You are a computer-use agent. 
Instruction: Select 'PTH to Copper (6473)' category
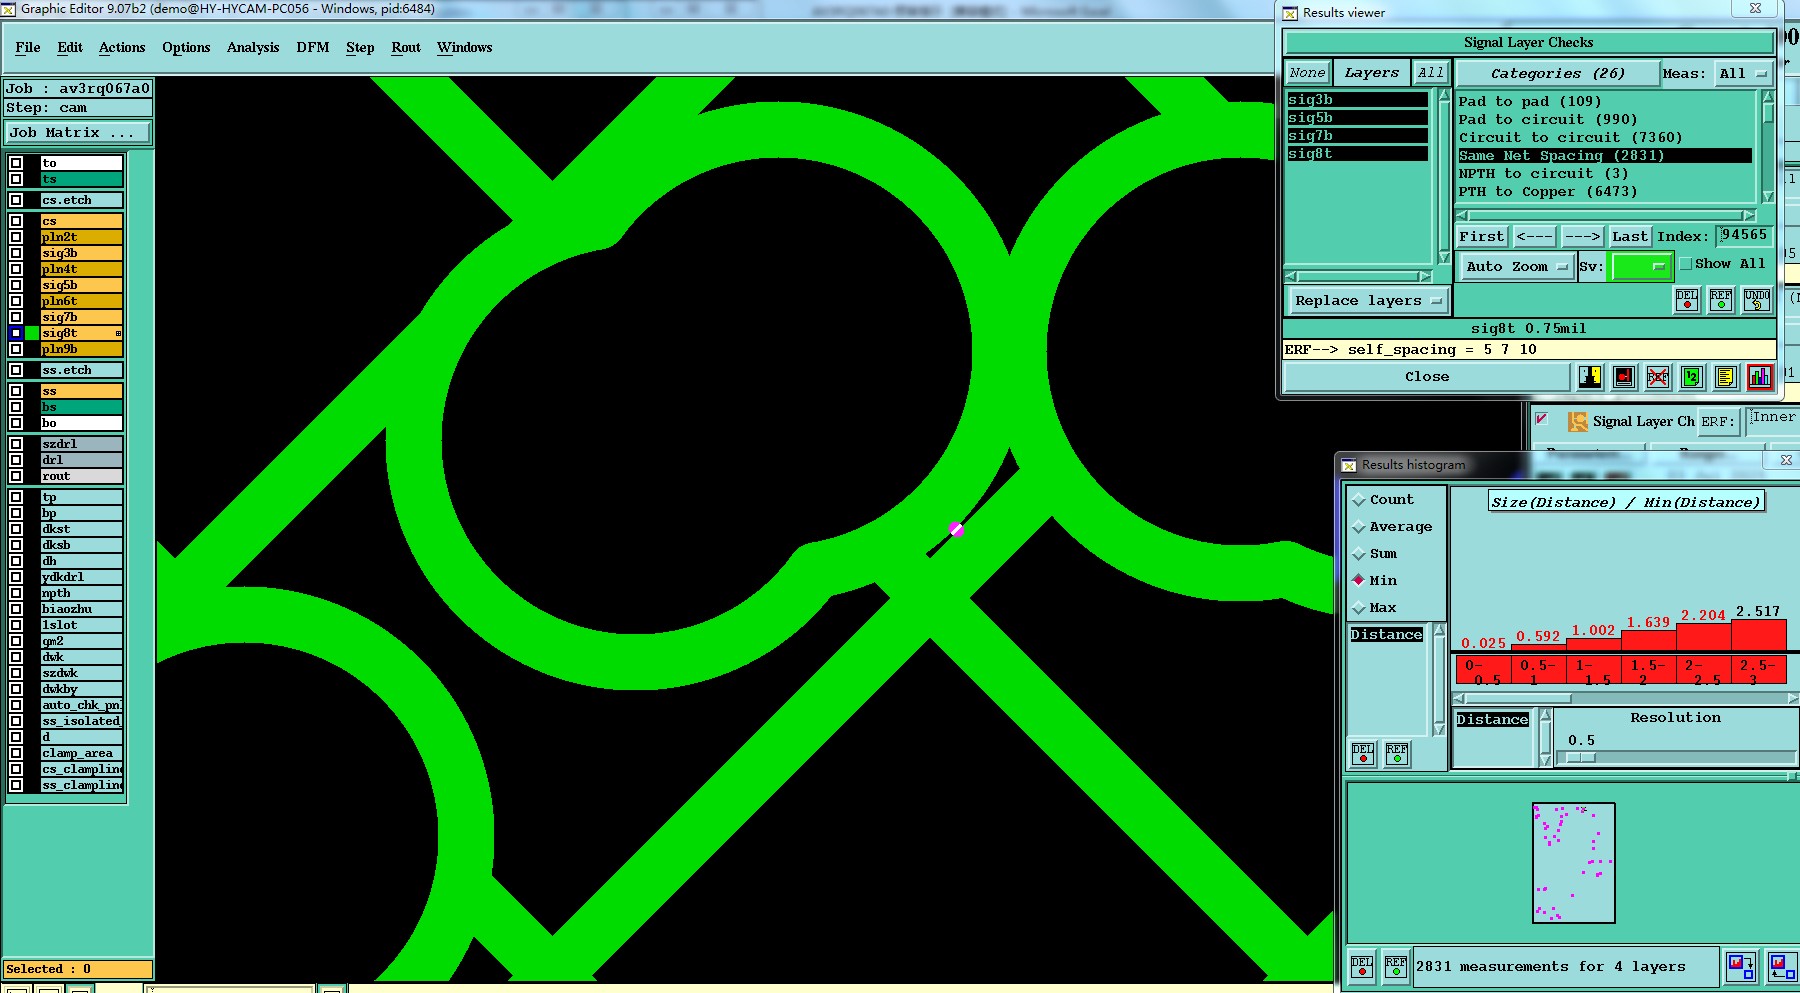pyautogui.click(x=1547, y=192)
